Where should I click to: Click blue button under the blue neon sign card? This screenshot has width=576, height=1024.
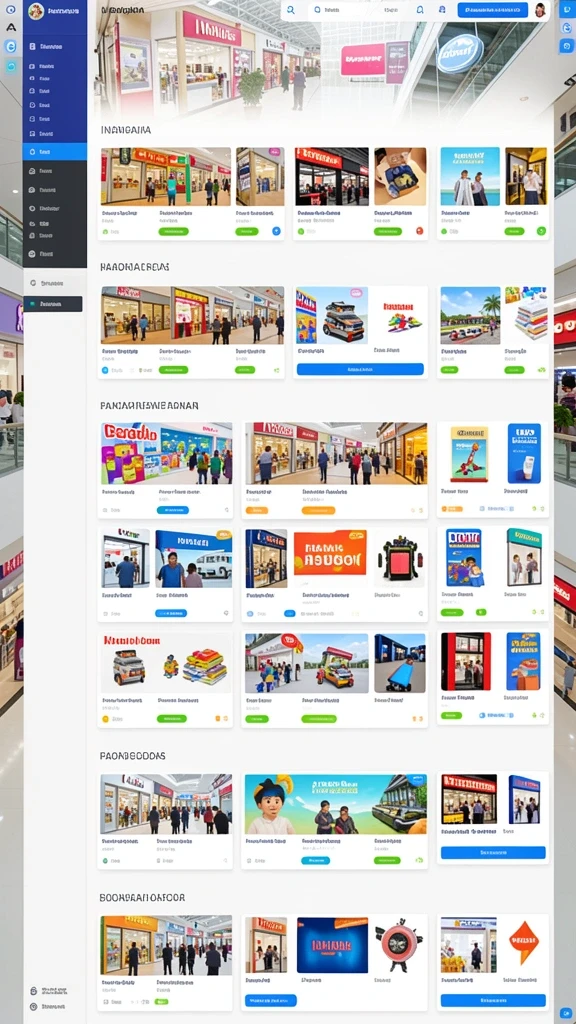point(271,1000)
